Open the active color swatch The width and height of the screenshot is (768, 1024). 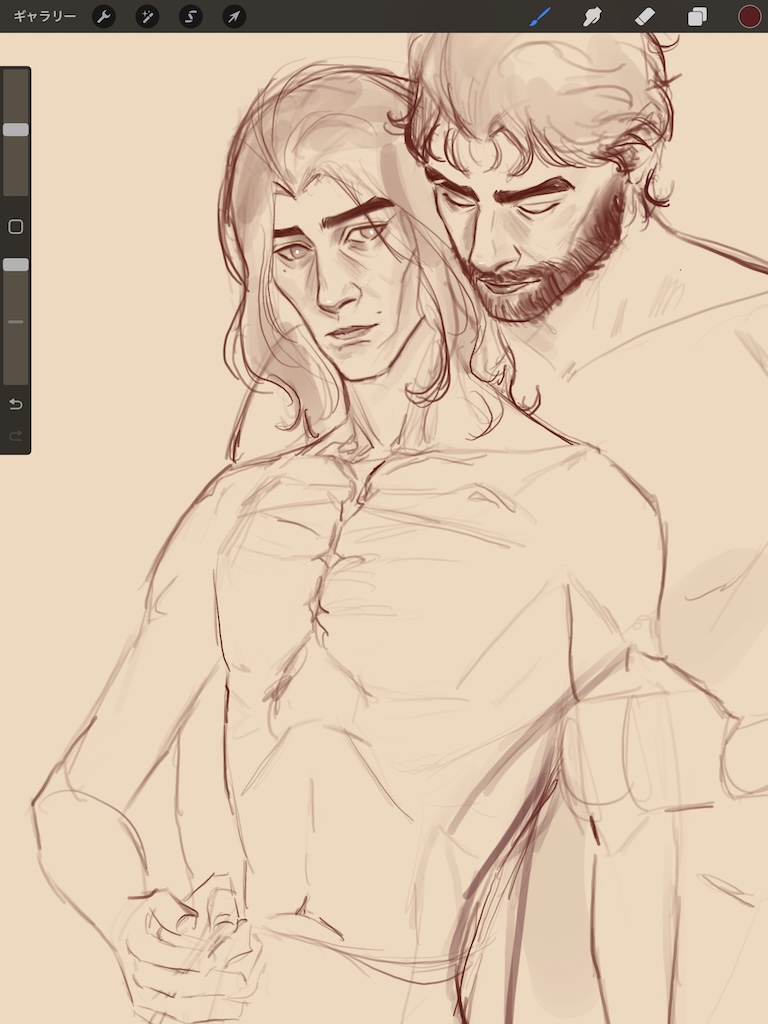(749, 16)
